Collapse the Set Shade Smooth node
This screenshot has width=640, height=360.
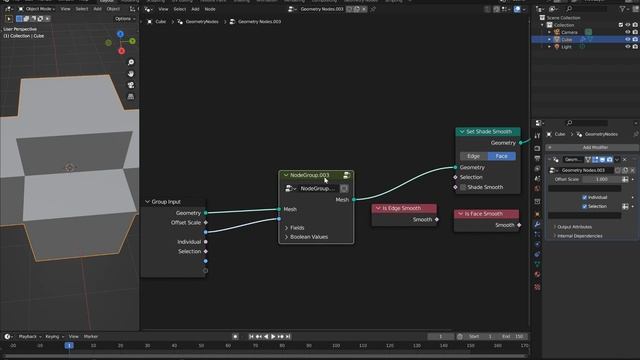pos(462,132)
